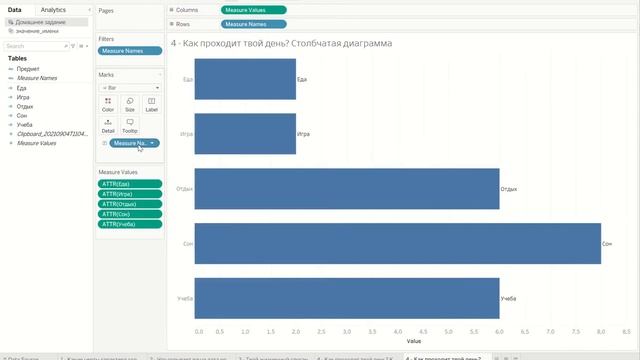Screen dimensions: 640x360
Task: Switch to the Data tab
Action: coord(15,10)
